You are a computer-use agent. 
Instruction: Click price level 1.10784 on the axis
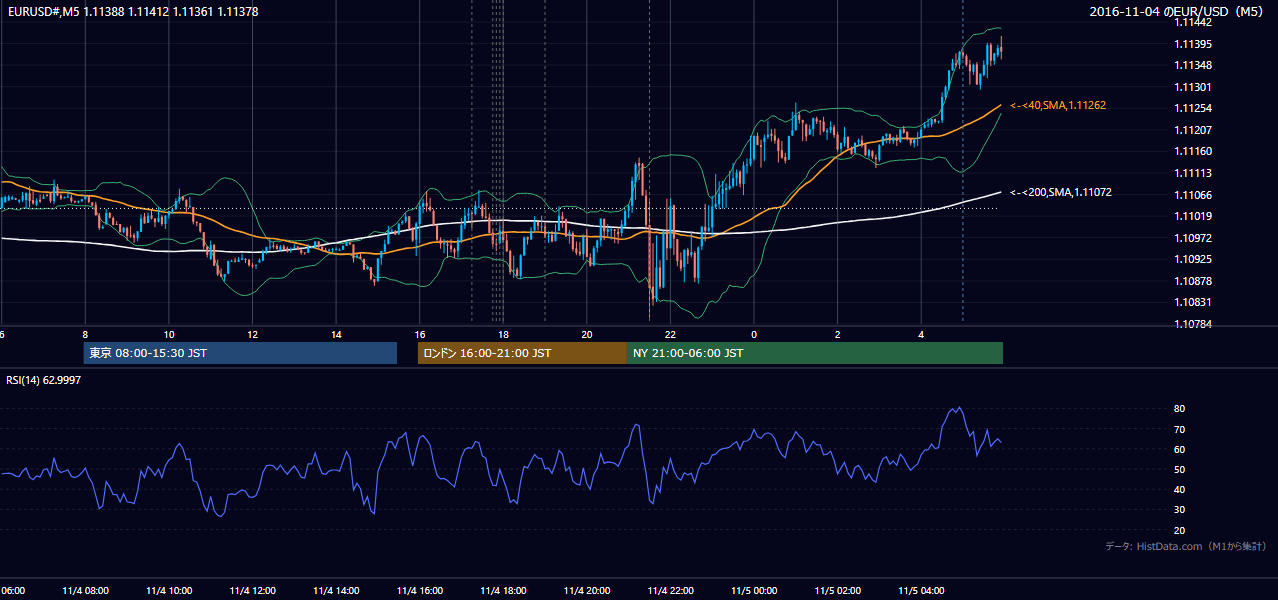(1192, 324)
